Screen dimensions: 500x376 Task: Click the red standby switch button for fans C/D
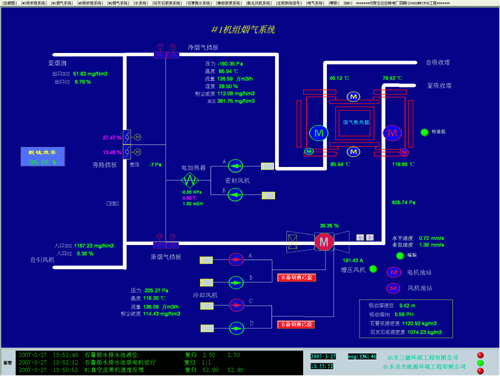(x=296, y=324)
